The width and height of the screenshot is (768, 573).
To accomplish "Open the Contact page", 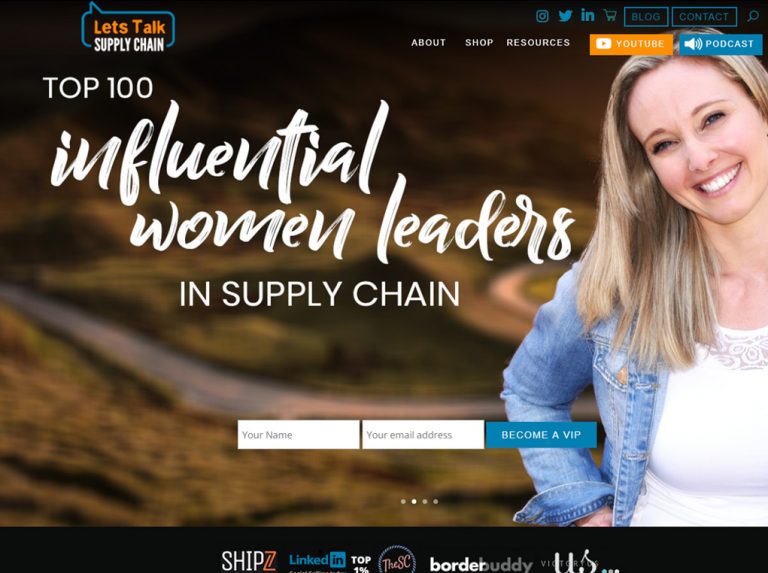I will click(x=704, y=17).
